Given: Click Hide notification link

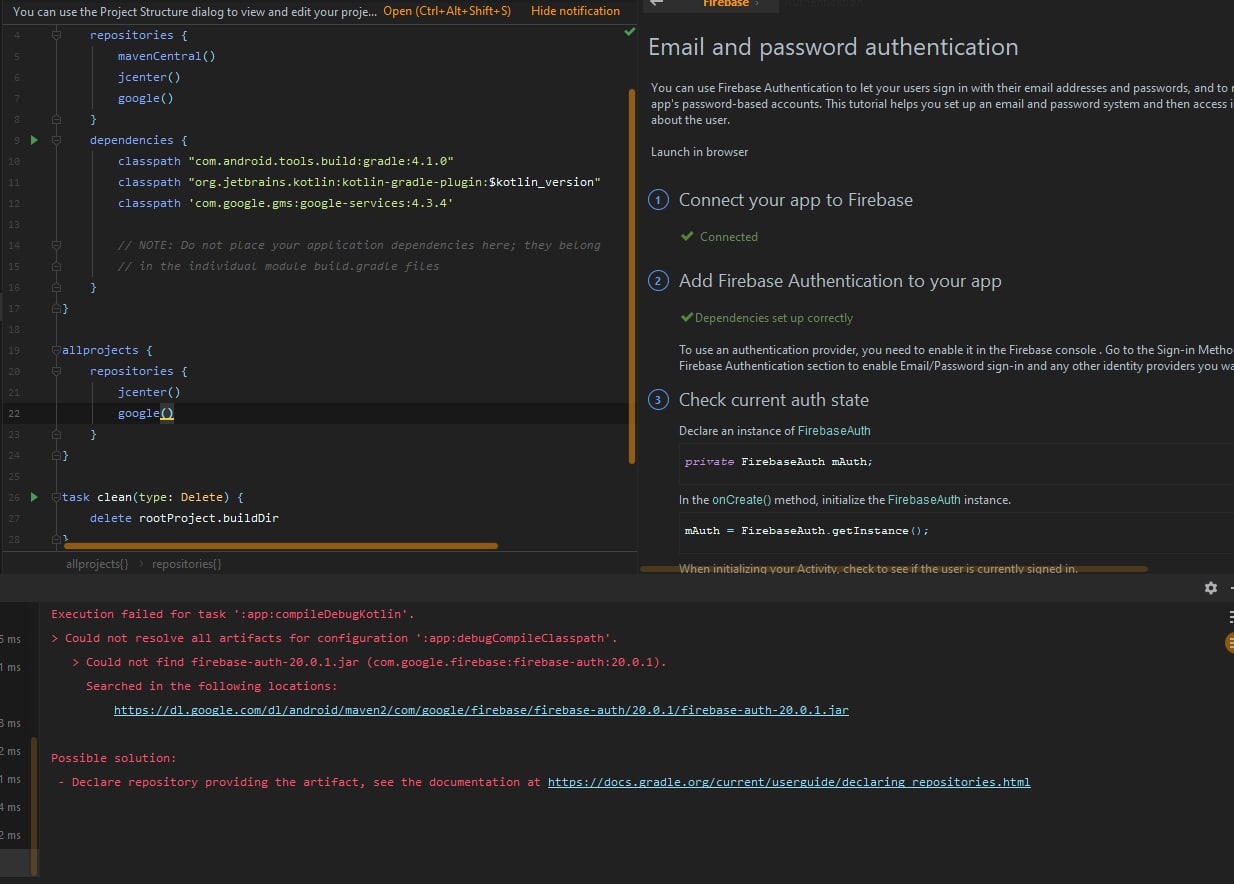Looking at the screenshot, I should (575, 11).
